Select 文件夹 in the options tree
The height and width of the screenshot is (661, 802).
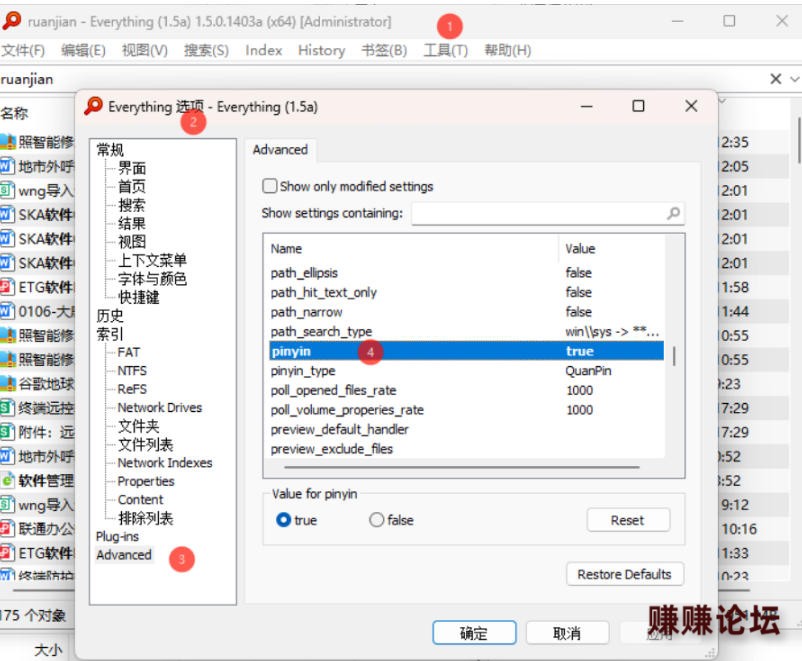pos(139,426)
